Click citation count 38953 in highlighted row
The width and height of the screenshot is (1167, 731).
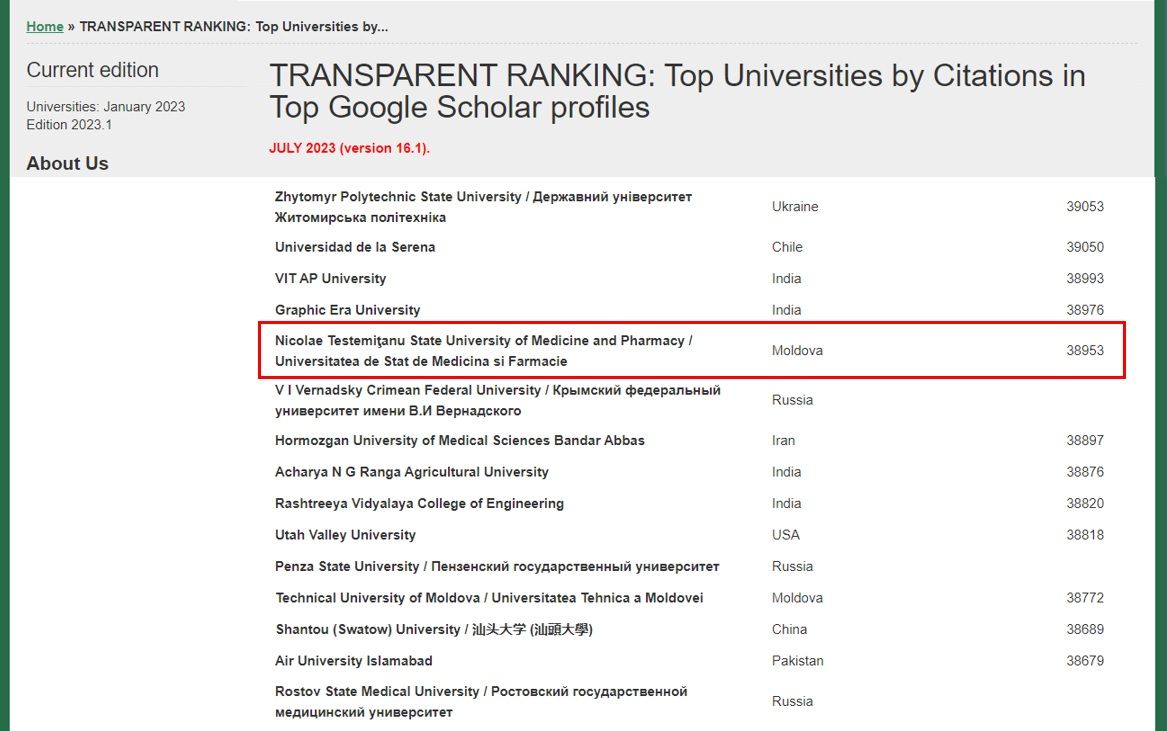coord(1084,351)
